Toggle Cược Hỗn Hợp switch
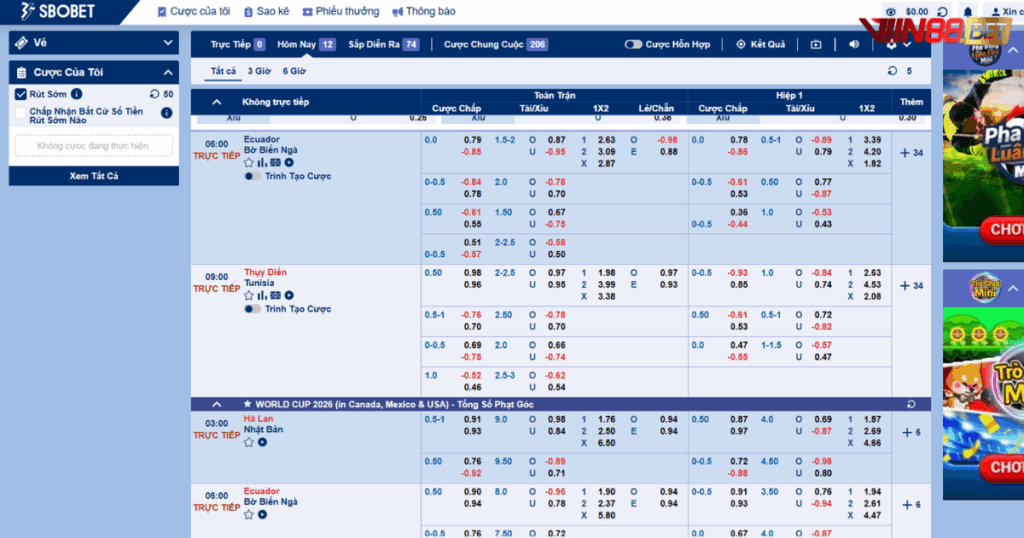 pyautogui.click(x=633, y=44)
